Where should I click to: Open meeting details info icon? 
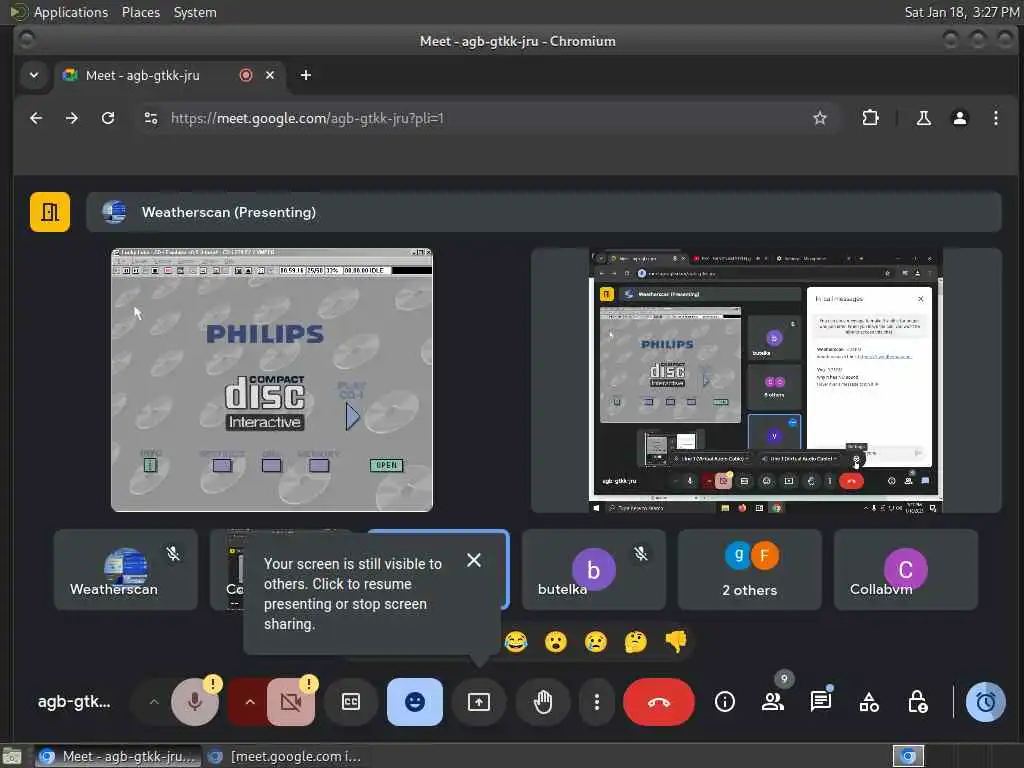pos(724,702)
